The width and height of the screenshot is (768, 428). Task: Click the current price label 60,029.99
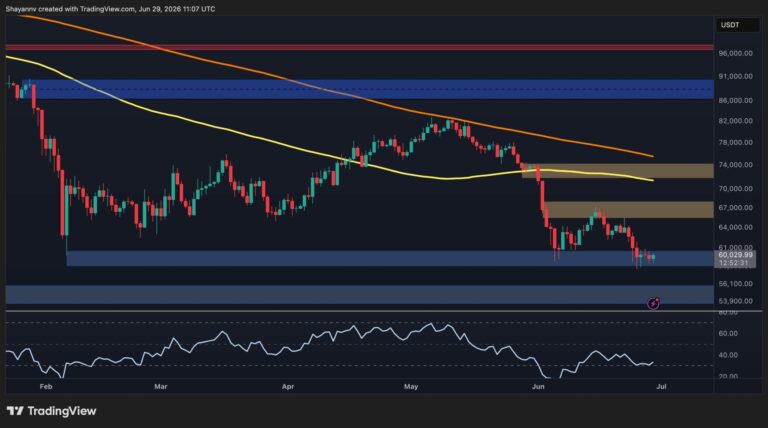click(x=735, y=255)
